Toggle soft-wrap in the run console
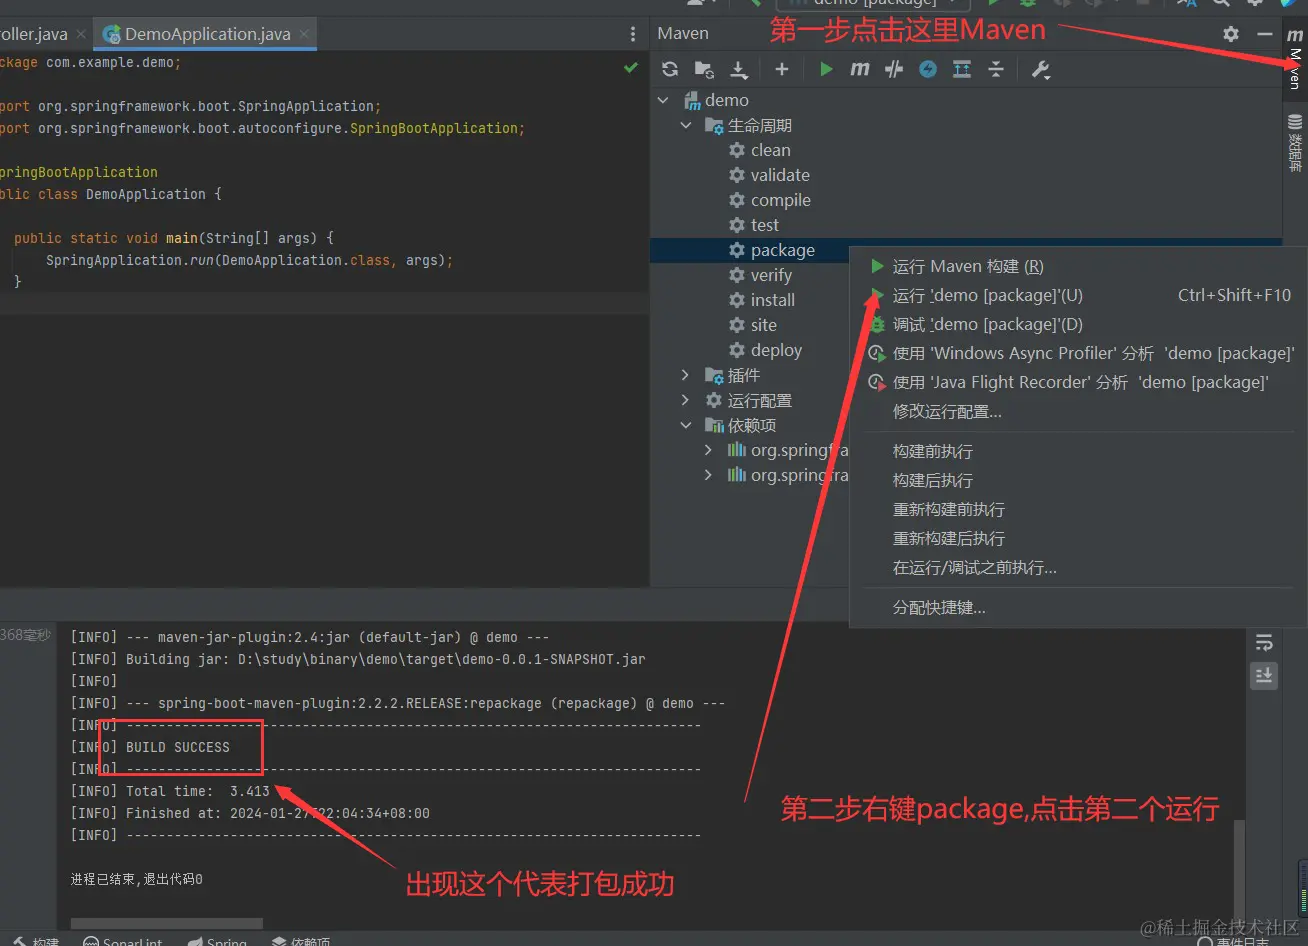The width and height of the screenshot is (1308, 946). coord(1264,643)
